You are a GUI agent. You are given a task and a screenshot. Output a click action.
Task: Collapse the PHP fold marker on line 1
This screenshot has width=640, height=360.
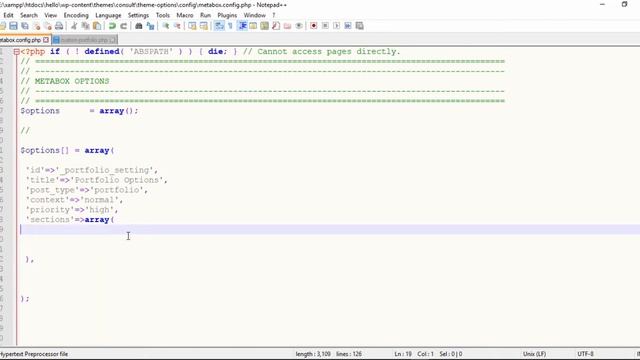[16, 52]
